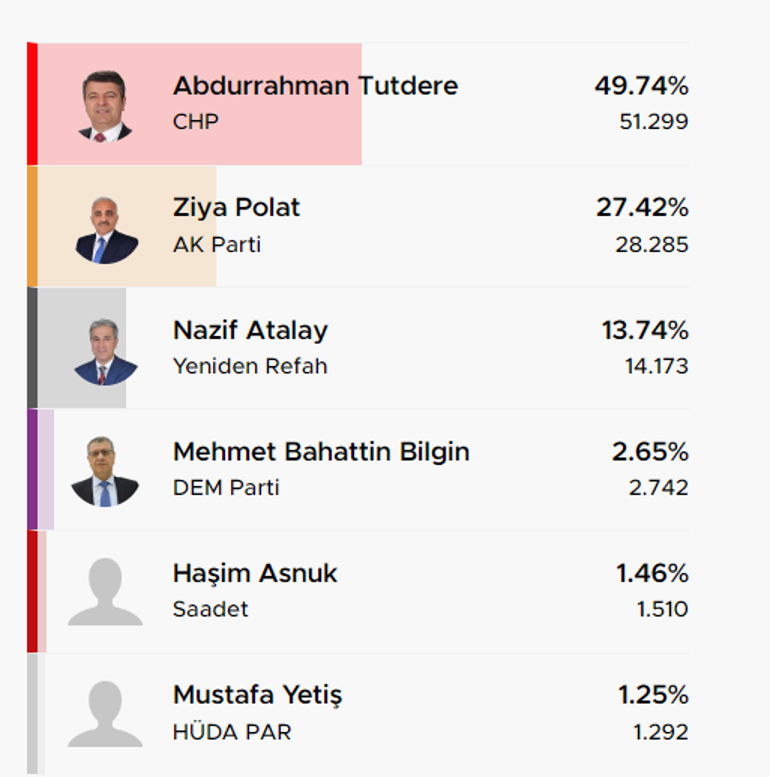Open candidate Nazif Atalay's name
This screenshot has height=777, width=770.
pos(250,330)
